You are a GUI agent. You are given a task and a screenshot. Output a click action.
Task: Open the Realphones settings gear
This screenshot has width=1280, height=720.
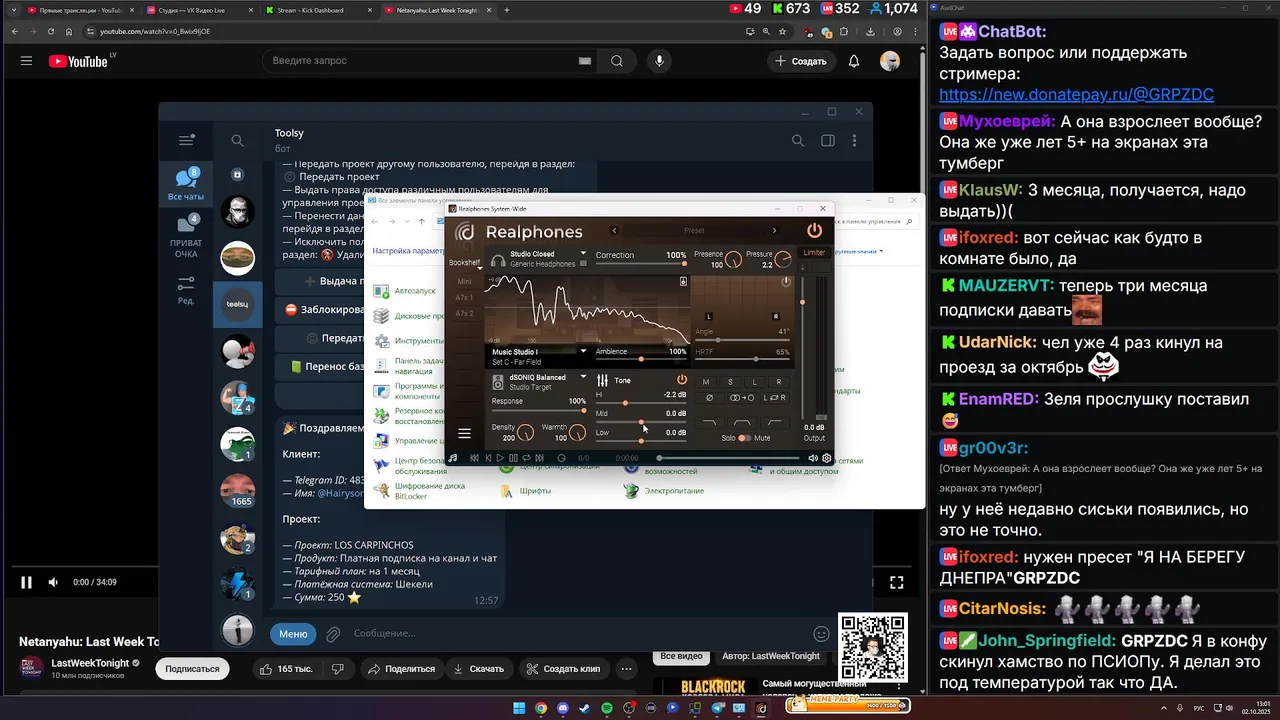pos(827,458)
